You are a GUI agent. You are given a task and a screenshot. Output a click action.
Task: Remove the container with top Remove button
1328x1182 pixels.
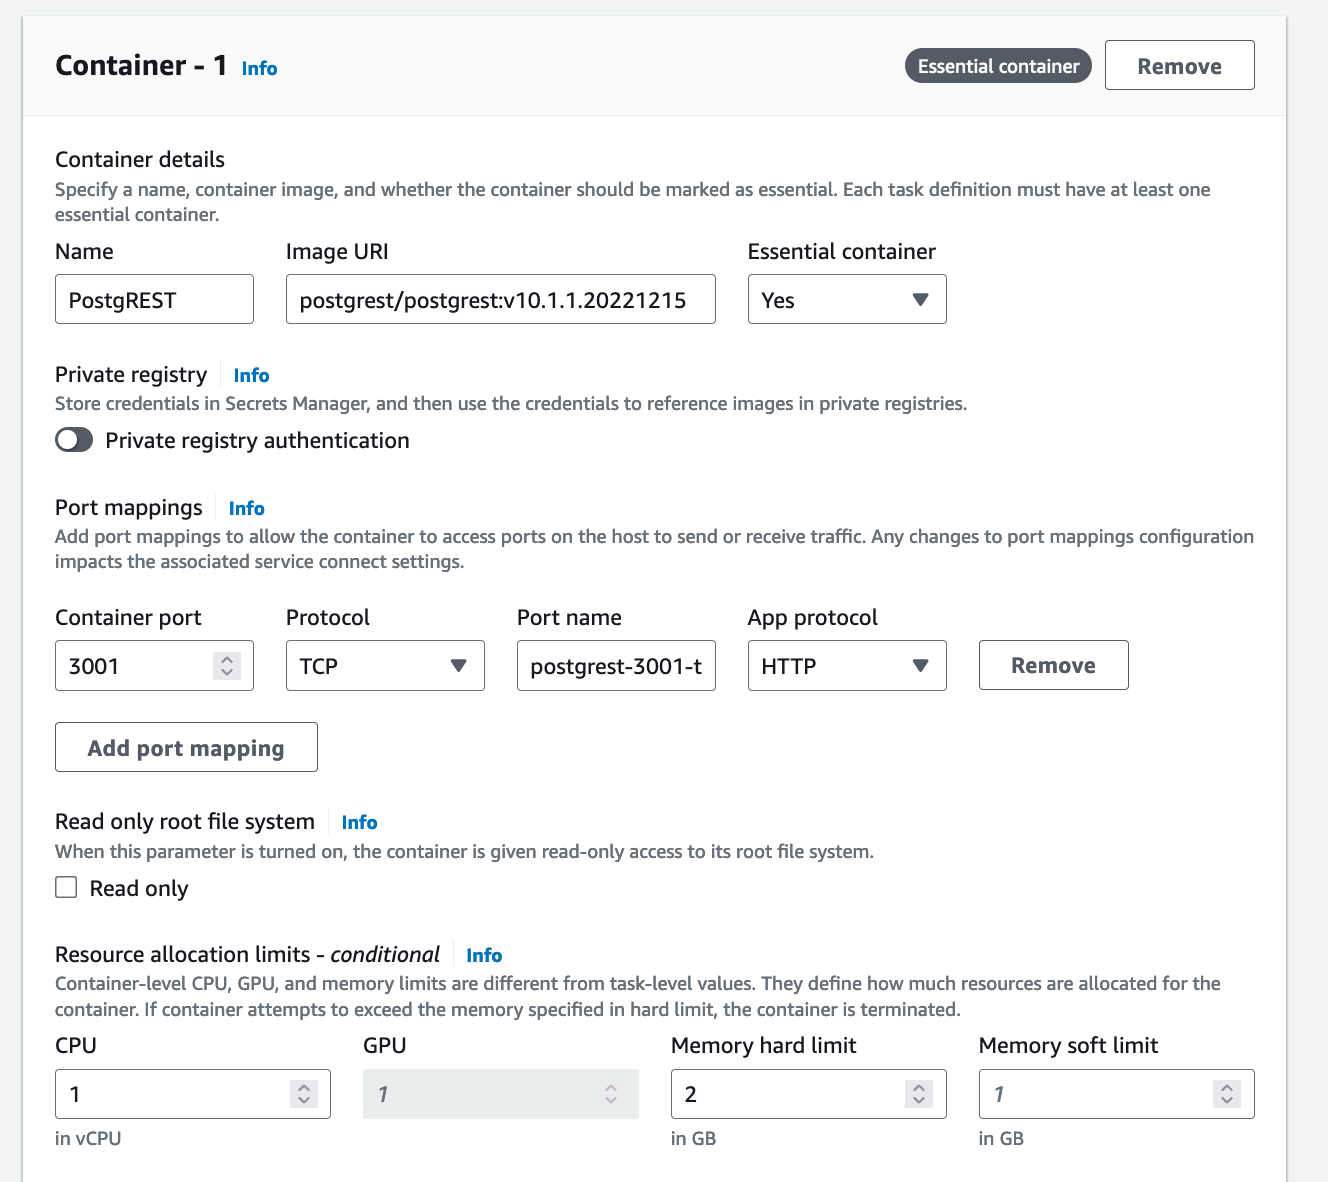click(x=1179, y=66)
